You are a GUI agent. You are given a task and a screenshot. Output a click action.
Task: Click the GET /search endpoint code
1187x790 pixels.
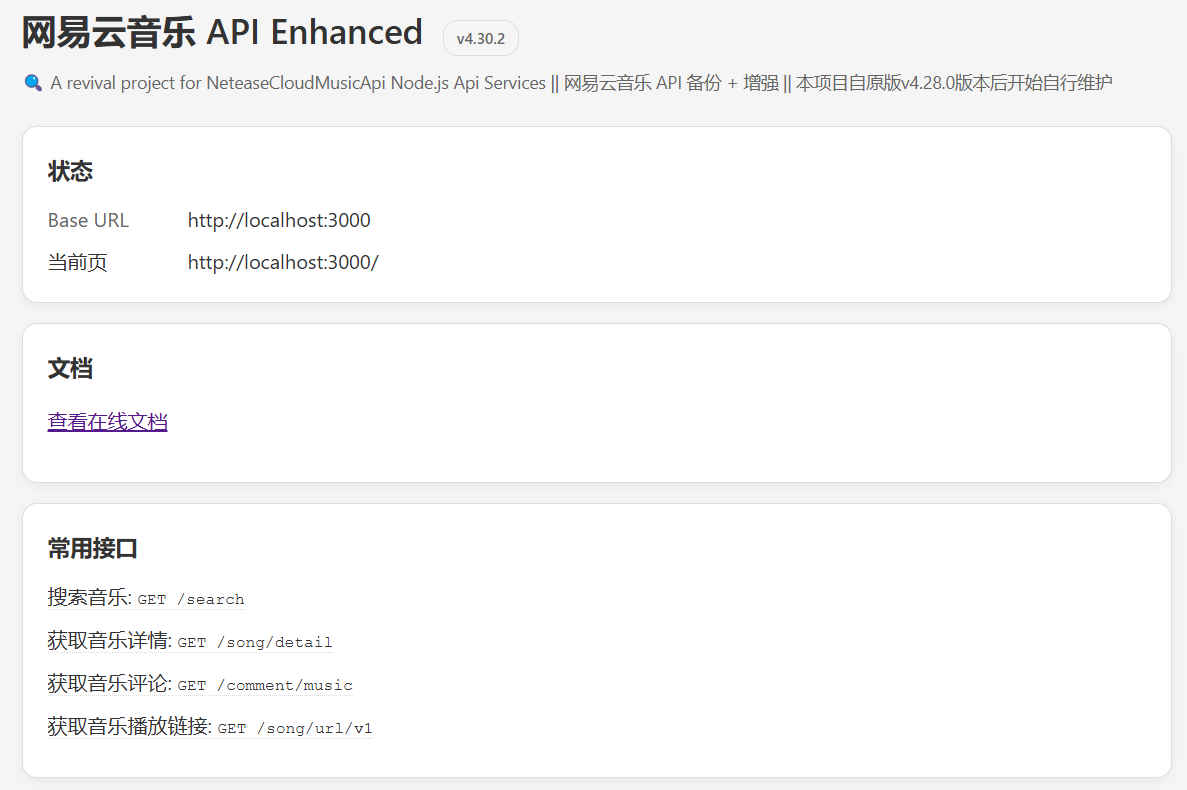[191, 599]
